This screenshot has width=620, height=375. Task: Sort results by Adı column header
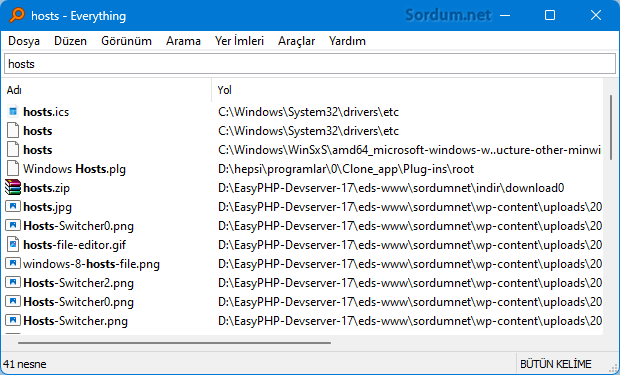click(107, 90)
